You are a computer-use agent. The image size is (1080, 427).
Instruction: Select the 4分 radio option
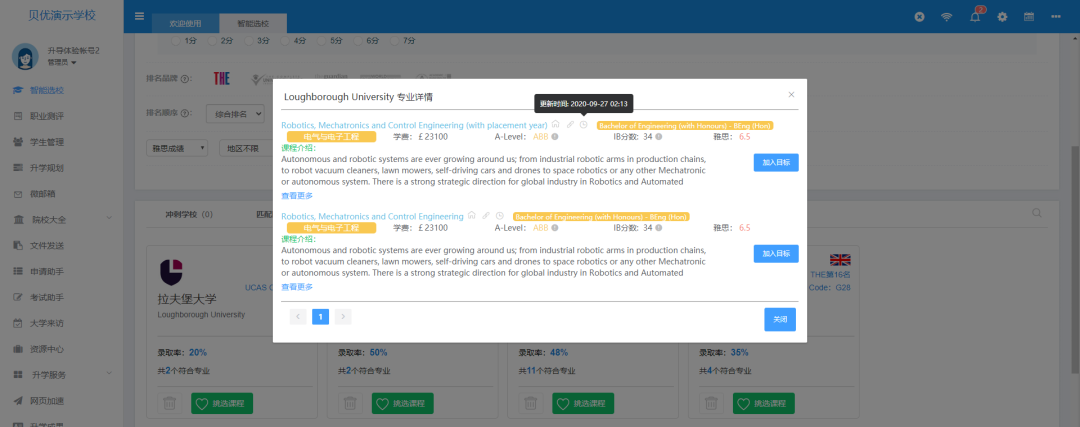tap(287, 41)
